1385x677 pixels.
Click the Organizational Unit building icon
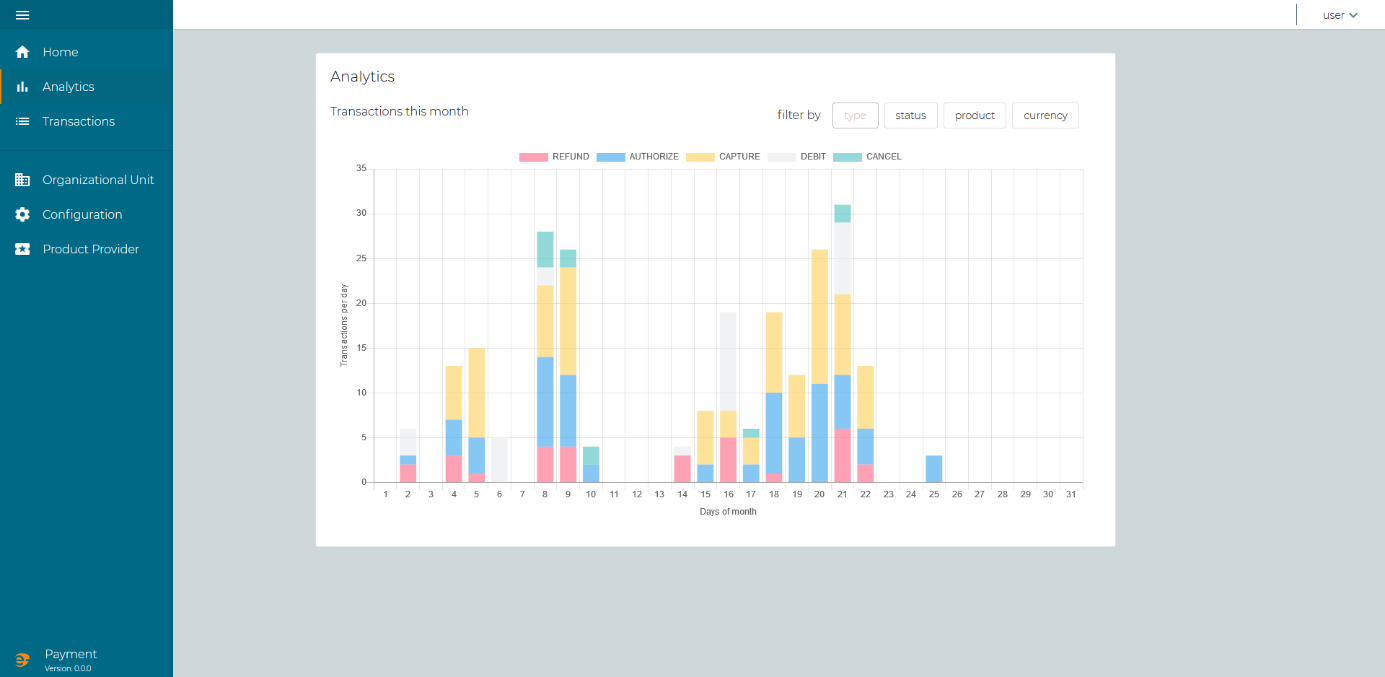tap(22, 180)
